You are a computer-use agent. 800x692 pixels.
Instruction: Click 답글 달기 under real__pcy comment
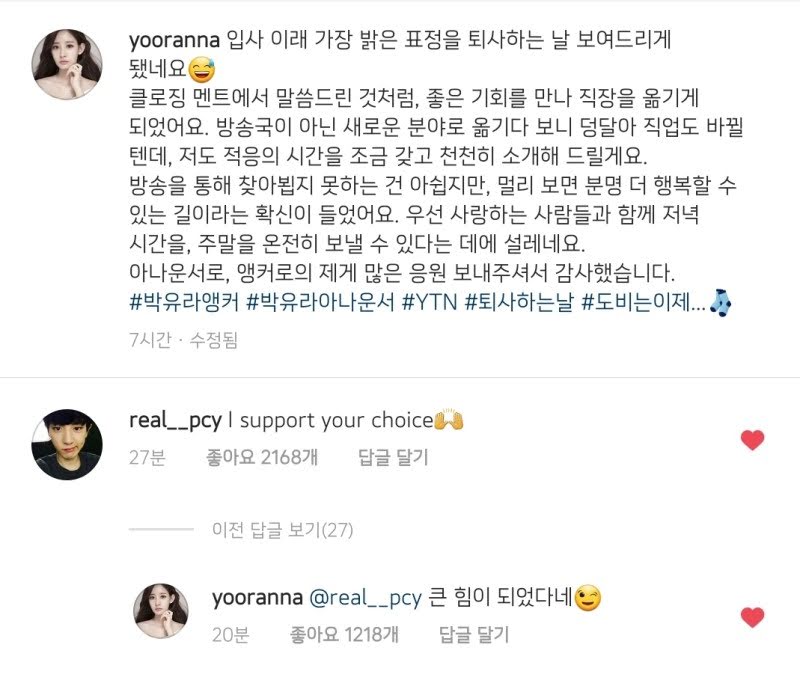pos(393,457)
